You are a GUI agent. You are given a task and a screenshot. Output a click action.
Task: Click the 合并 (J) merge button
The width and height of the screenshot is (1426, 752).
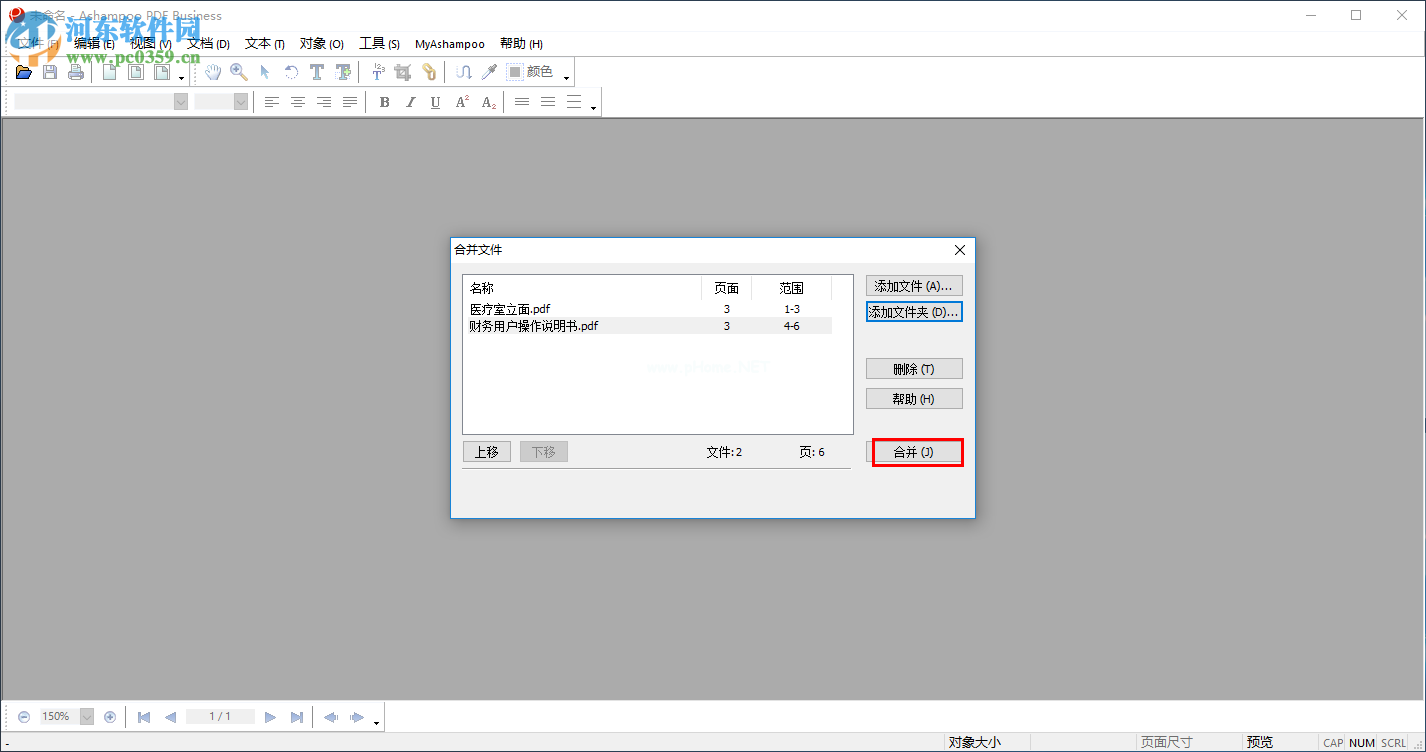point(914,452)
